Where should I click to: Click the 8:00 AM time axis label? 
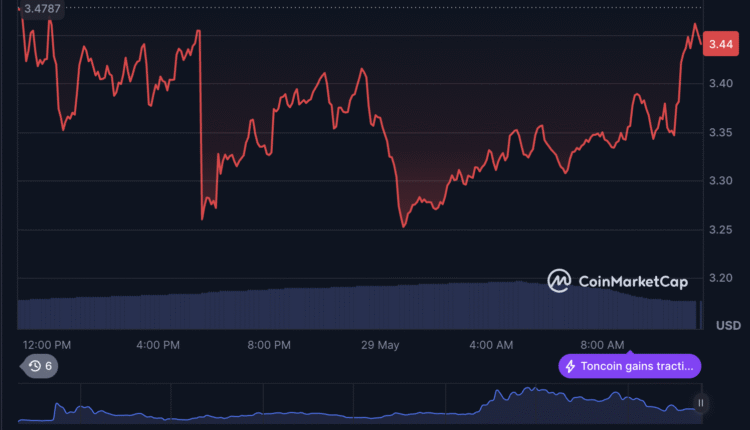tap(602, 345)
